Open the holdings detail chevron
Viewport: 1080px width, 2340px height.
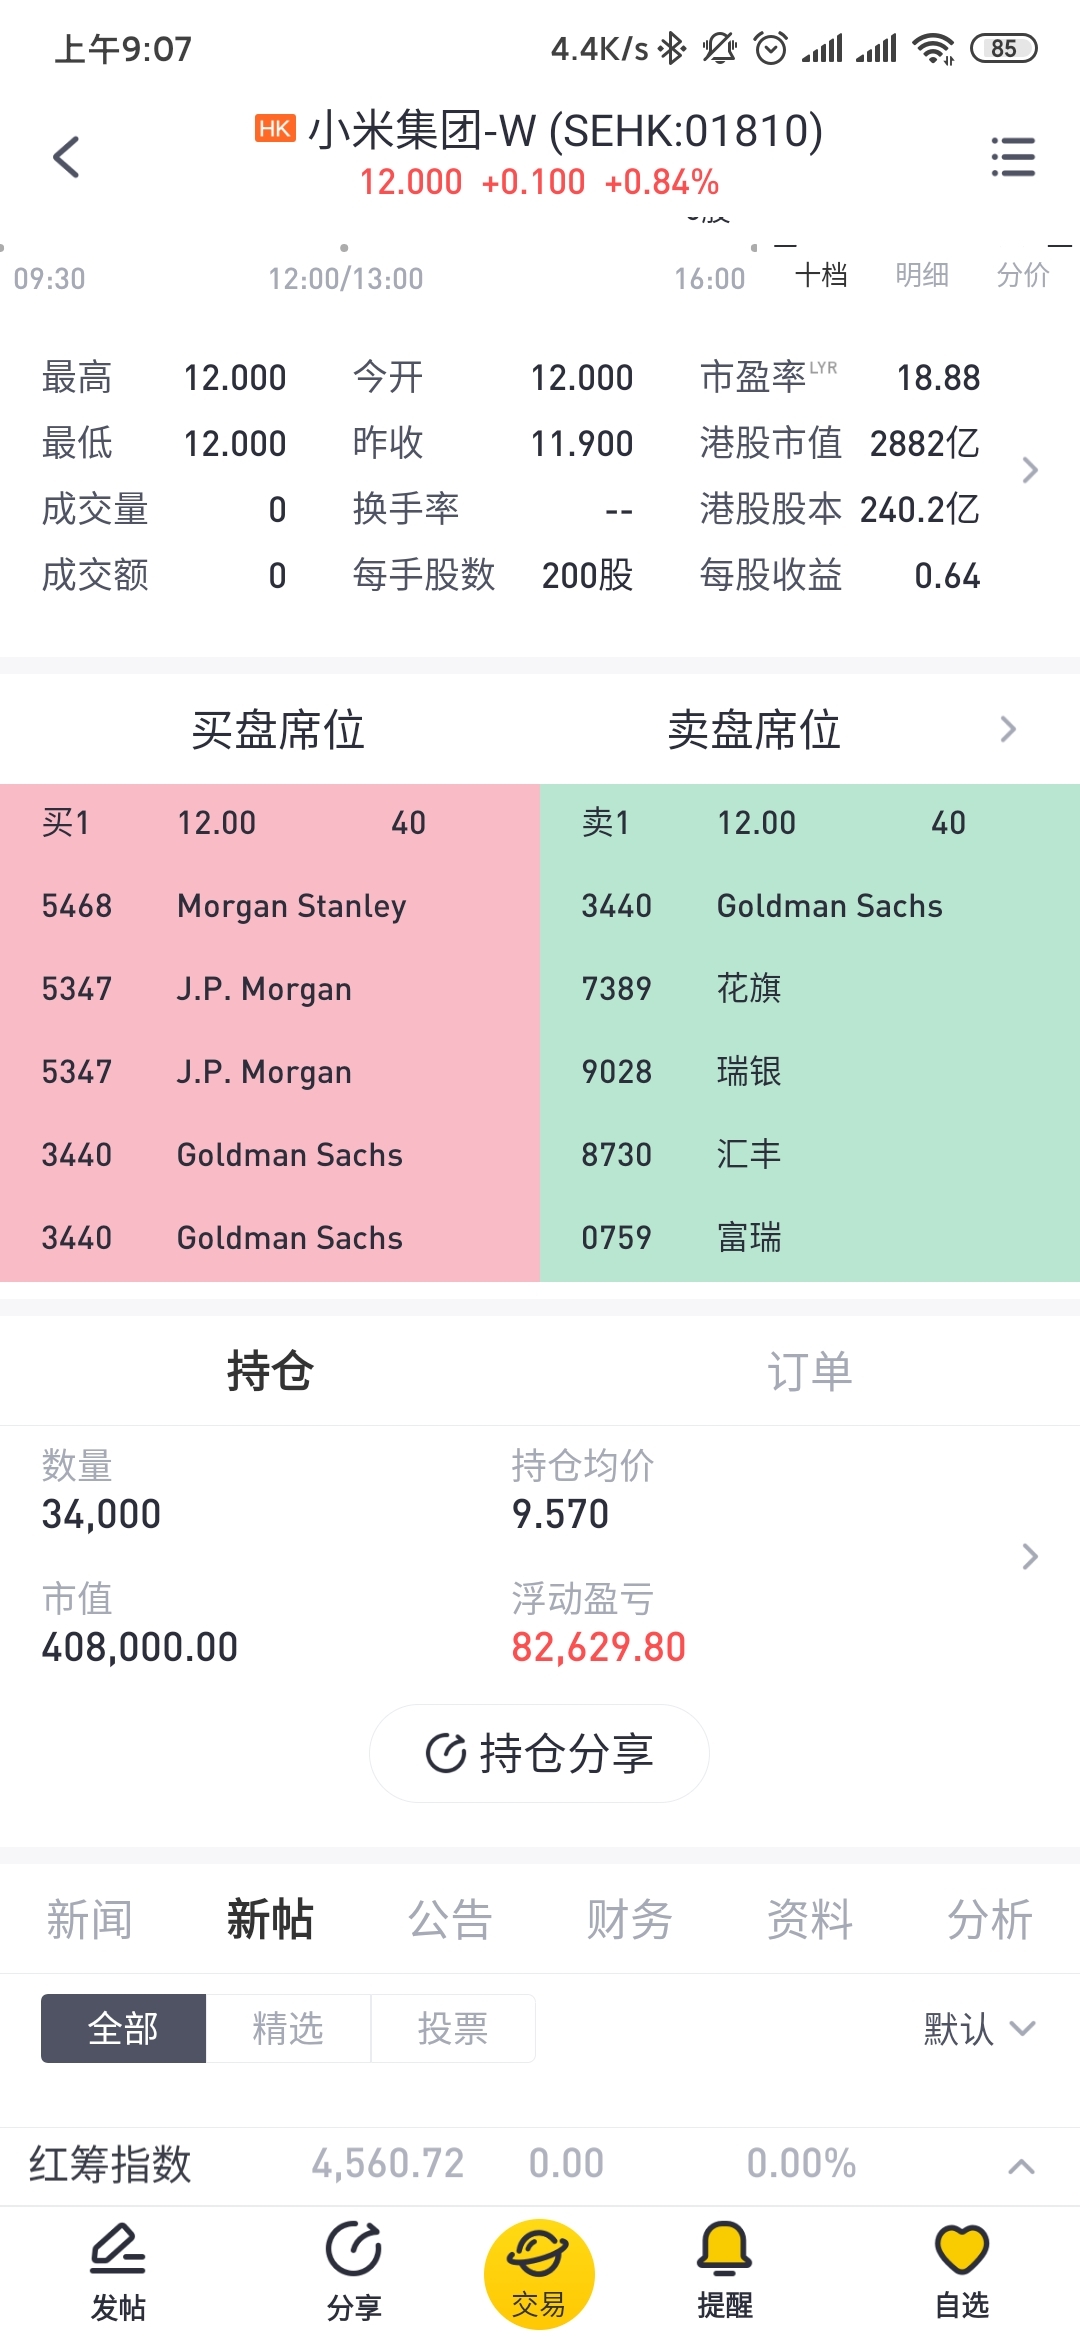[x=1030, y=1556]
